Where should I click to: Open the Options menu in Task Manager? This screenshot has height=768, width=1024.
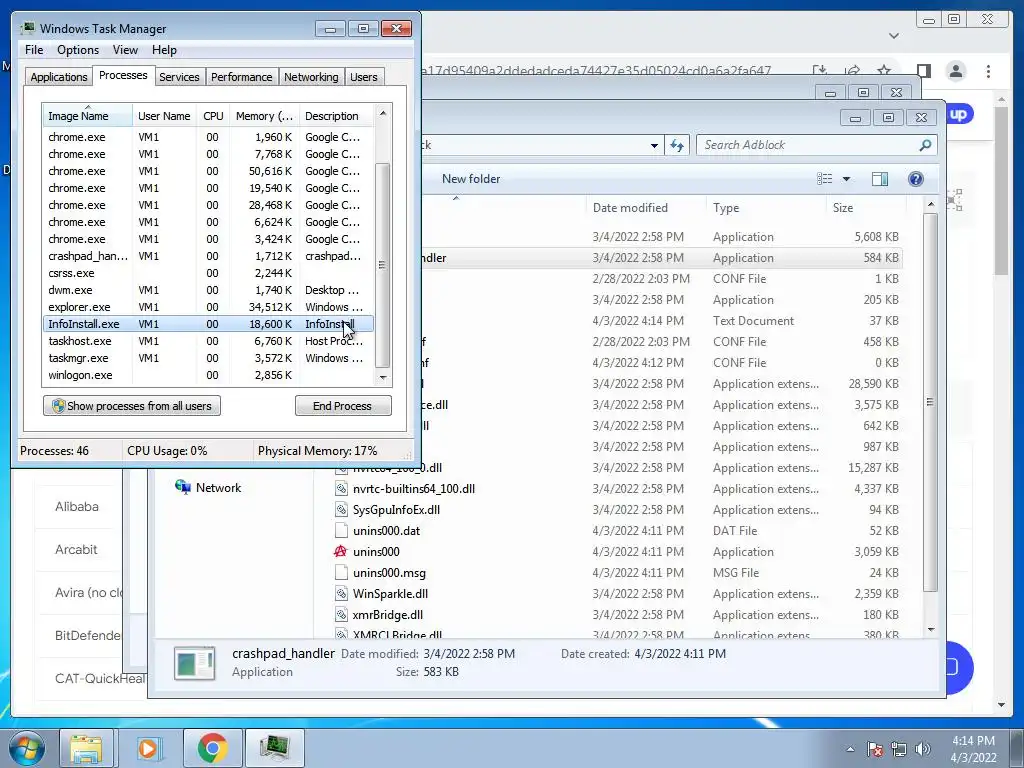78,50
